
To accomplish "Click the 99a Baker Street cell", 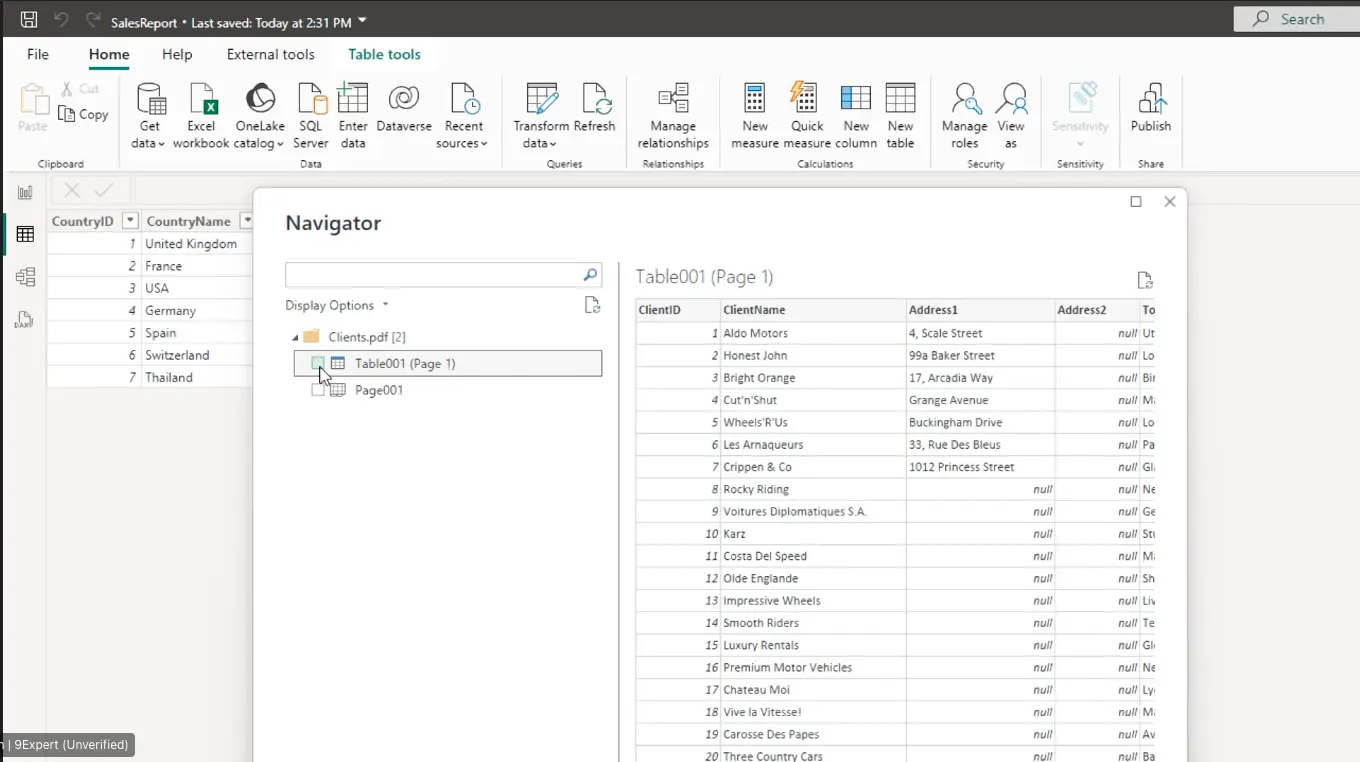I will (979, 355).
